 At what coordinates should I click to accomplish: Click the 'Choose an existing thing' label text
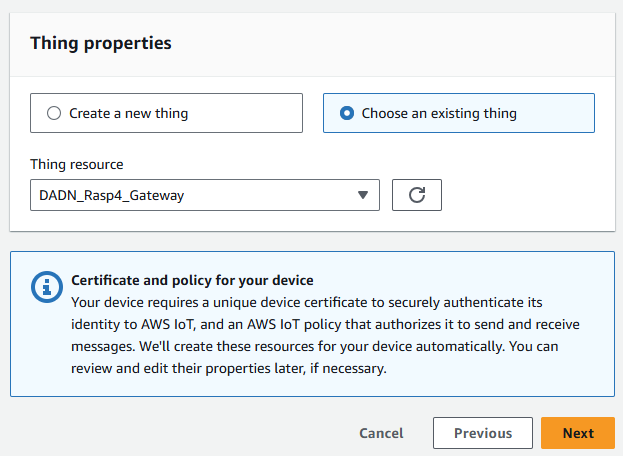[x=439, y=114]
